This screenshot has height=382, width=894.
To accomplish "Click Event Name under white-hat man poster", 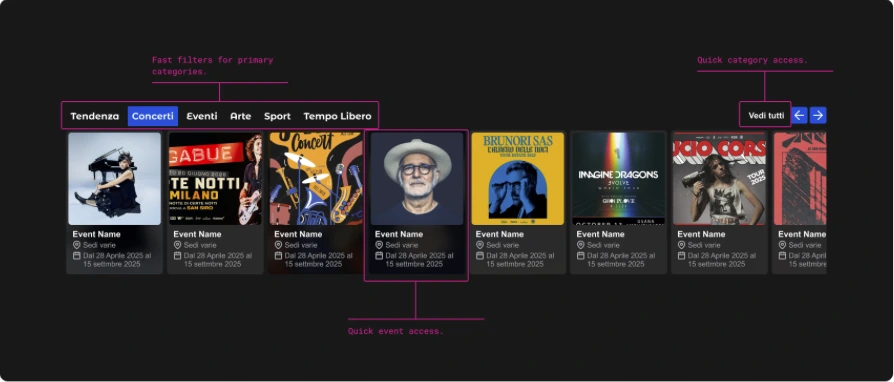I will 399,234.
